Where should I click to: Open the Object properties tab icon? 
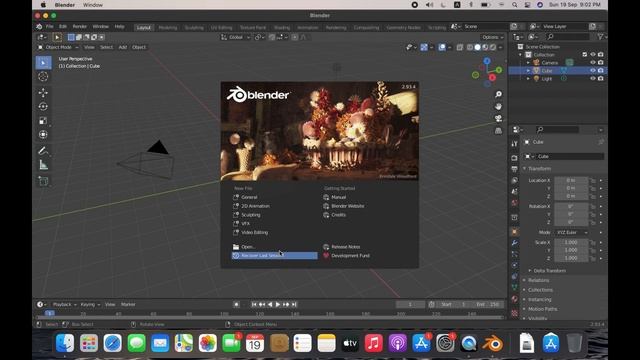click(515, 231)
